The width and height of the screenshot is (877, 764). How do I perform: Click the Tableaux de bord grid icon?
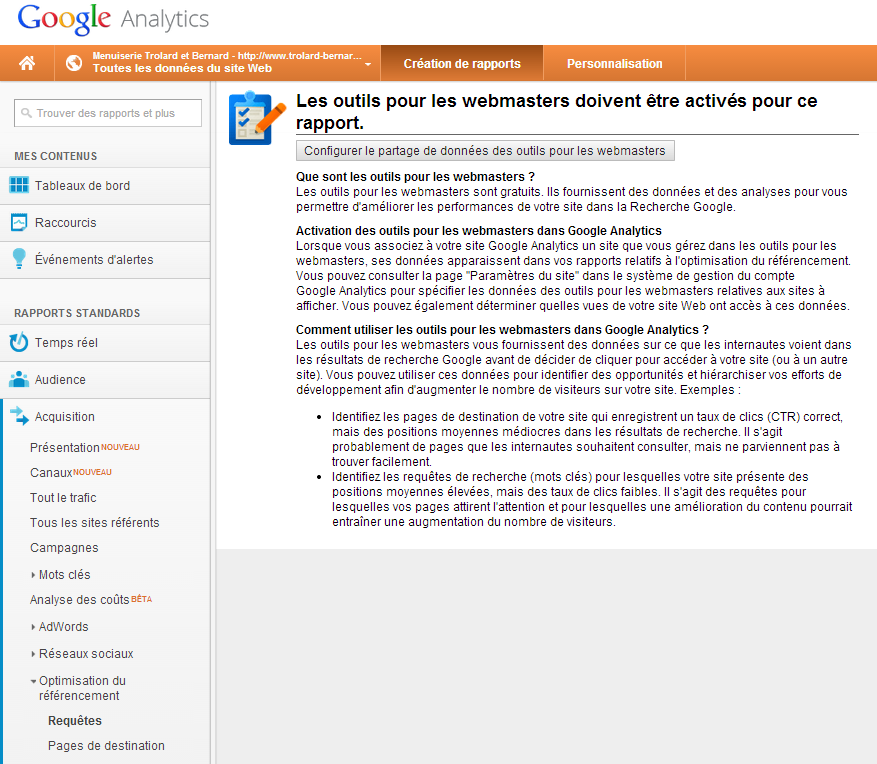point(19,185)
